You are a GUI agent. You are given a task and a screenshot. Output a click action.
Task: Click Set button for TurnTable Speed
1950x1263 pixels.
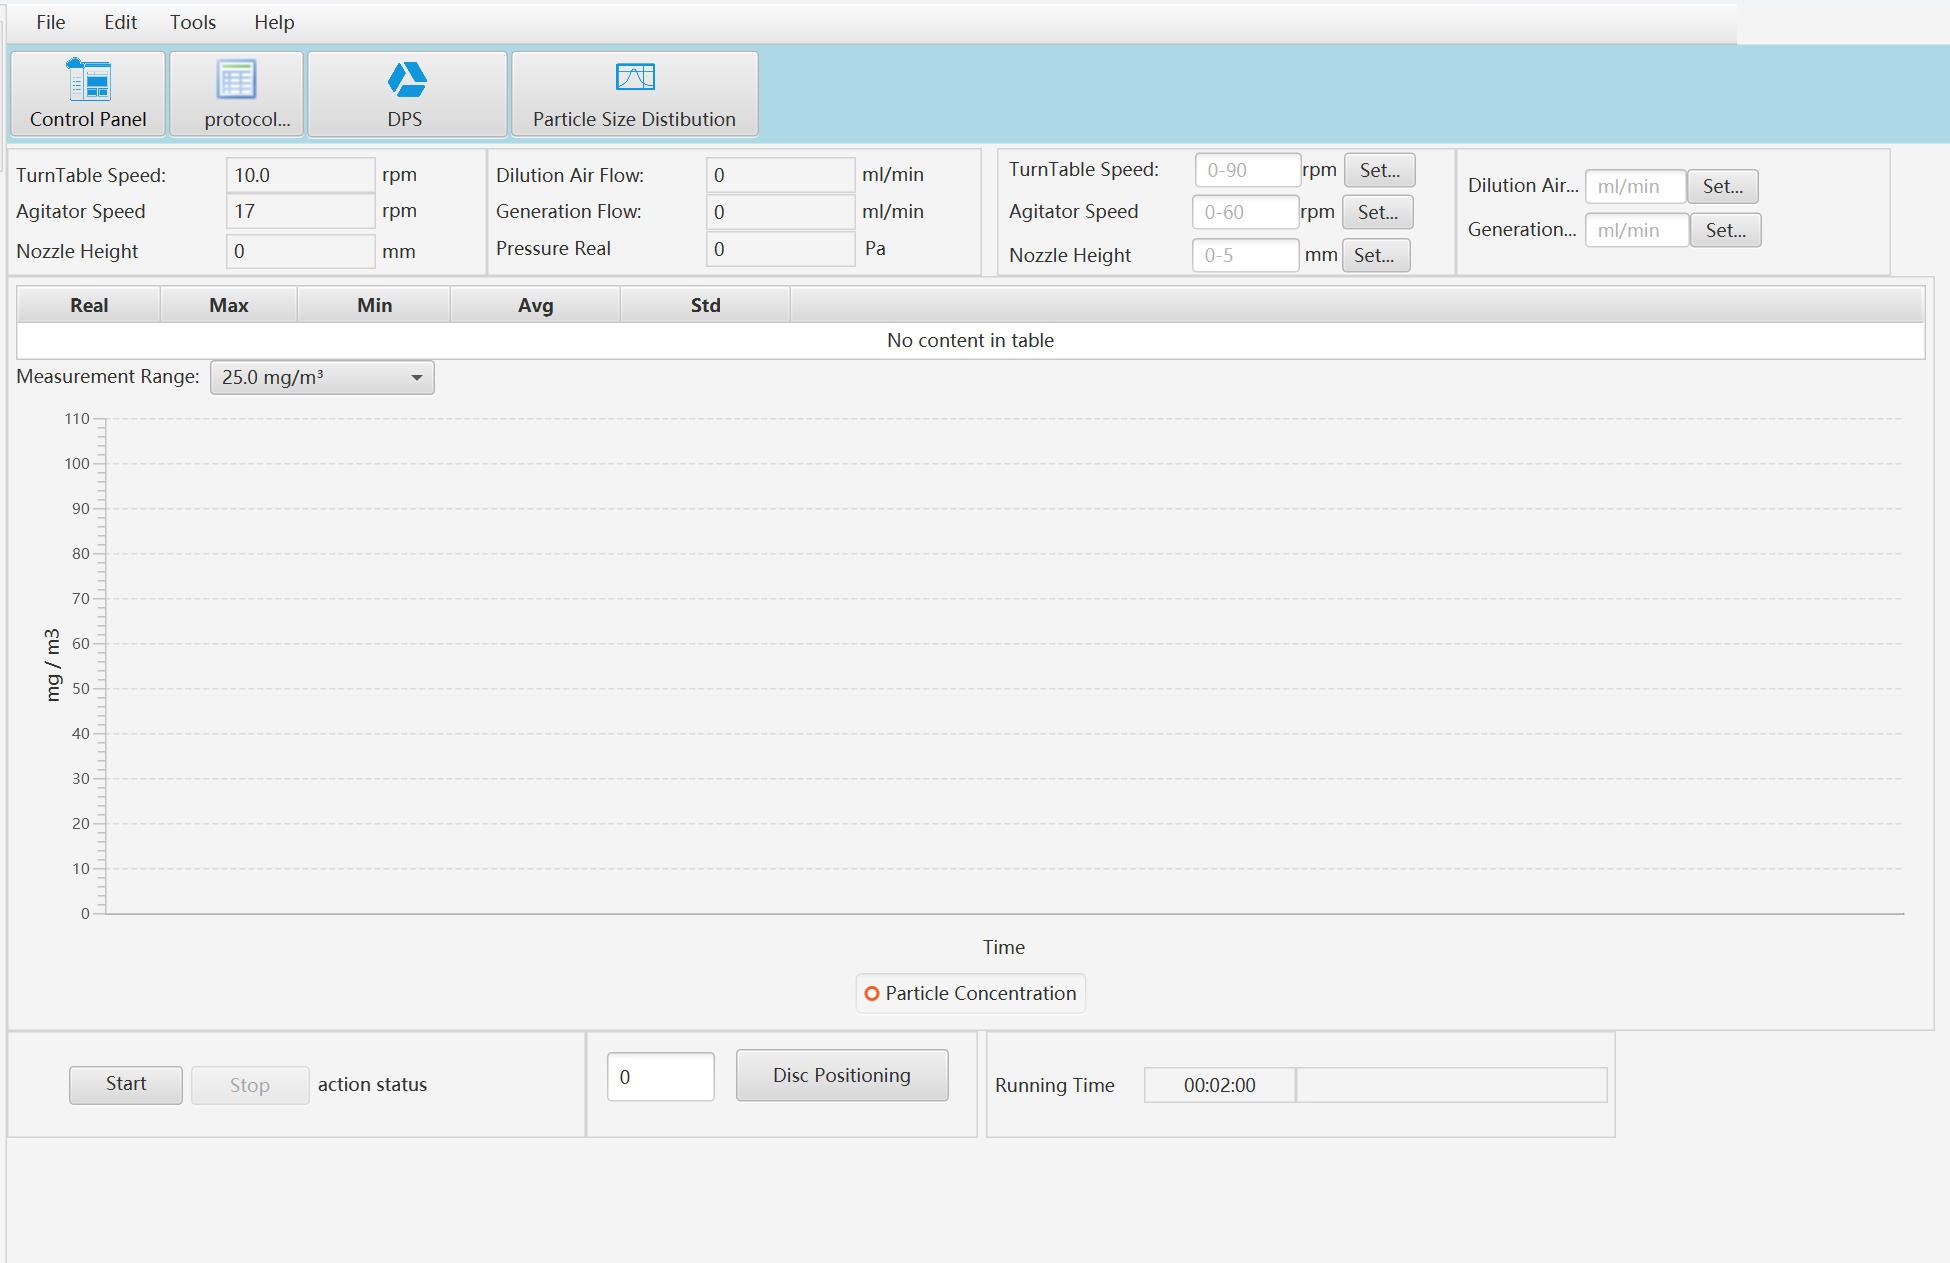(x=1379, y=170)
